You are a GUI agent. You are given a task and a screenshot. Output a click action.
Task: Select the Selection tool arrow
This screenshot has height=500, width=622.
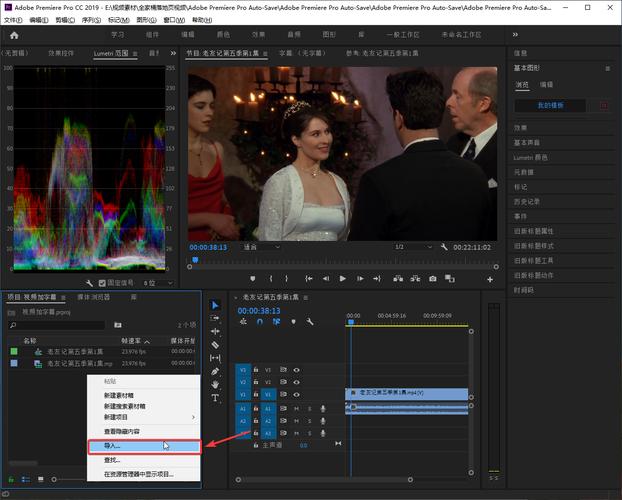tap(215, 305)
